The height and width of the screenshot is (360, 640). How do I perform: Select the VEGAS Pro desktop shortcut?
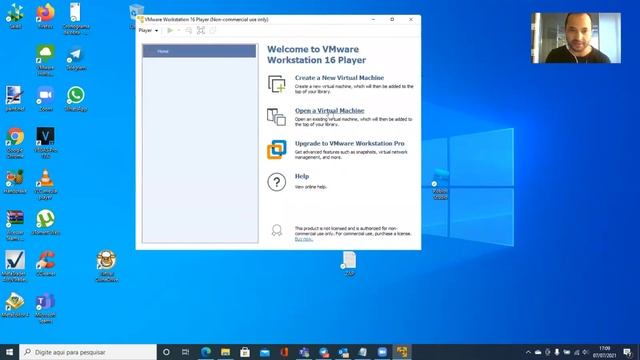45,143
